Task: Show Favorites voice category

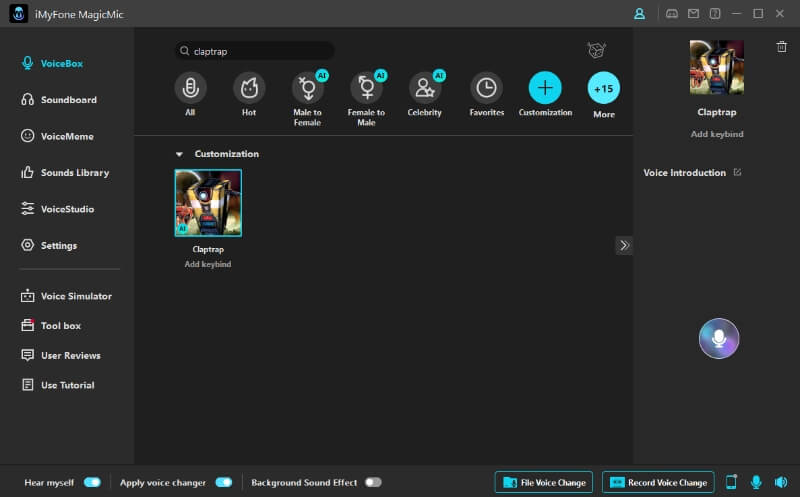Action: click(486, 88)
